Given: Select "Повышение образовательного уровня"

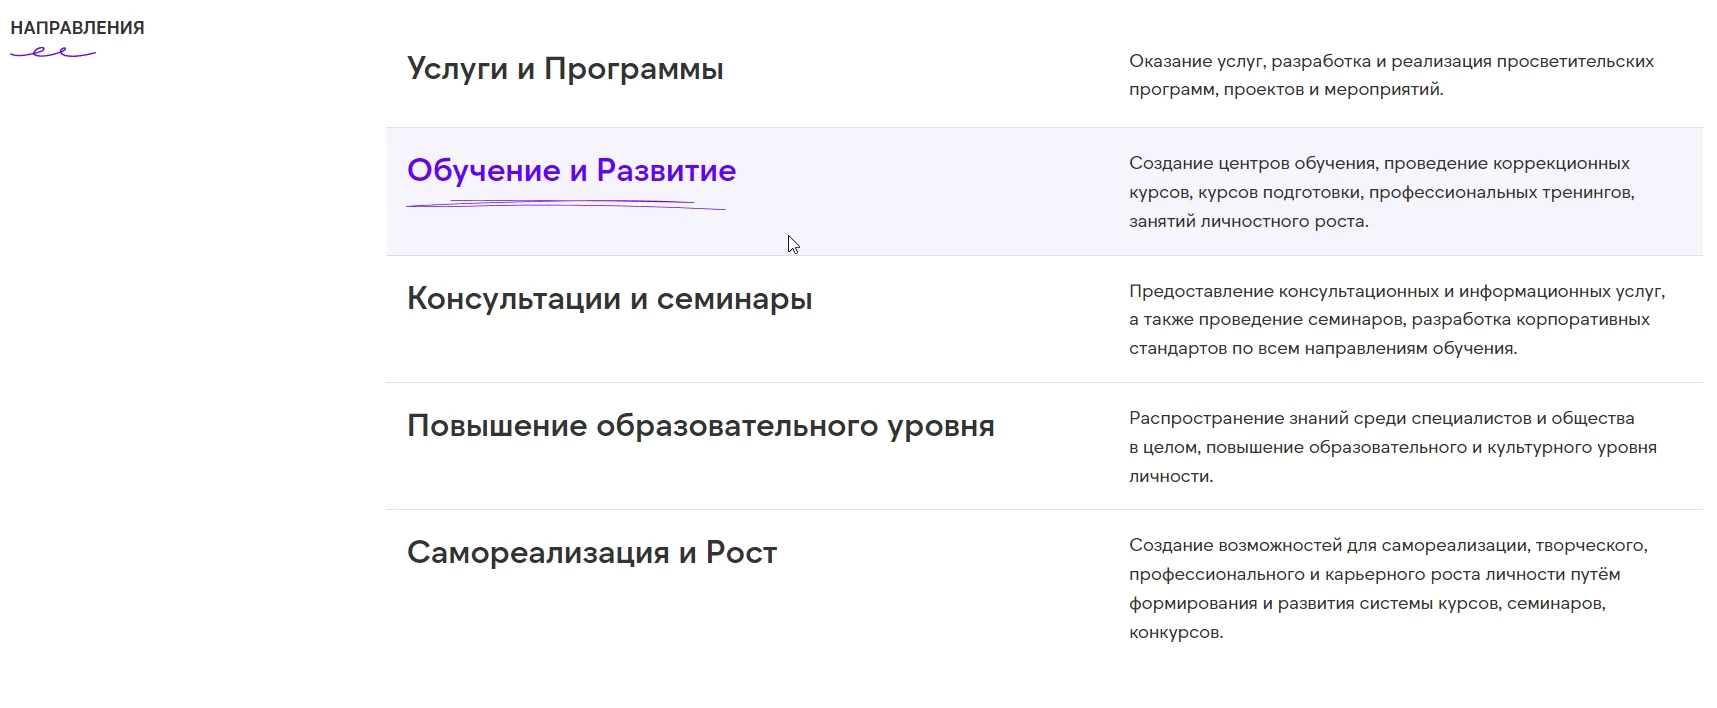Looking at the screenshot, I should [x=700, y=425].
